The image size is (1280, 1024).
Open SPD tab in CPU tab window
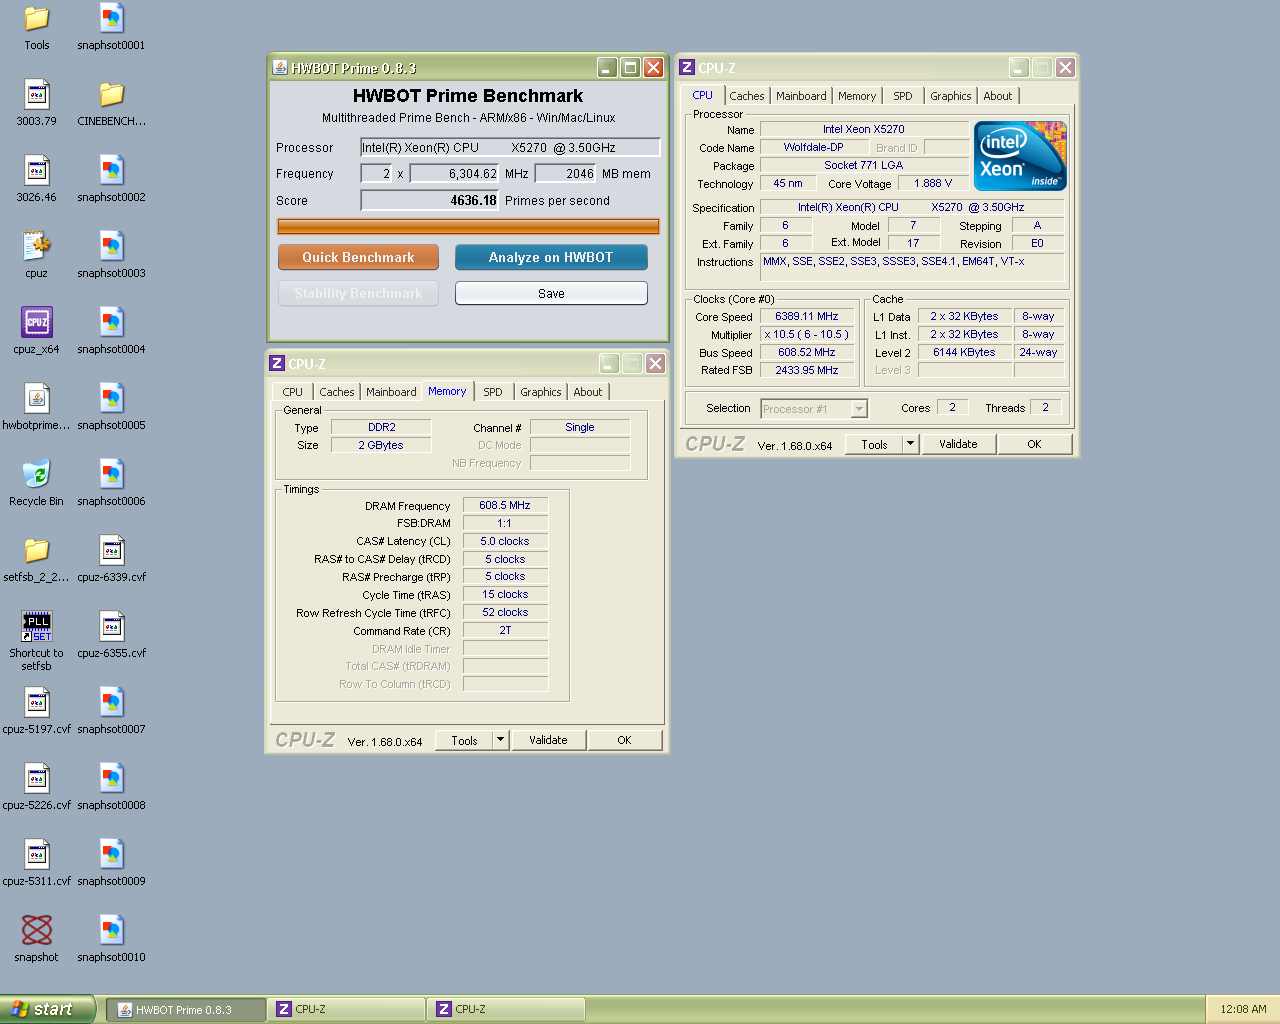coord(903,96)
